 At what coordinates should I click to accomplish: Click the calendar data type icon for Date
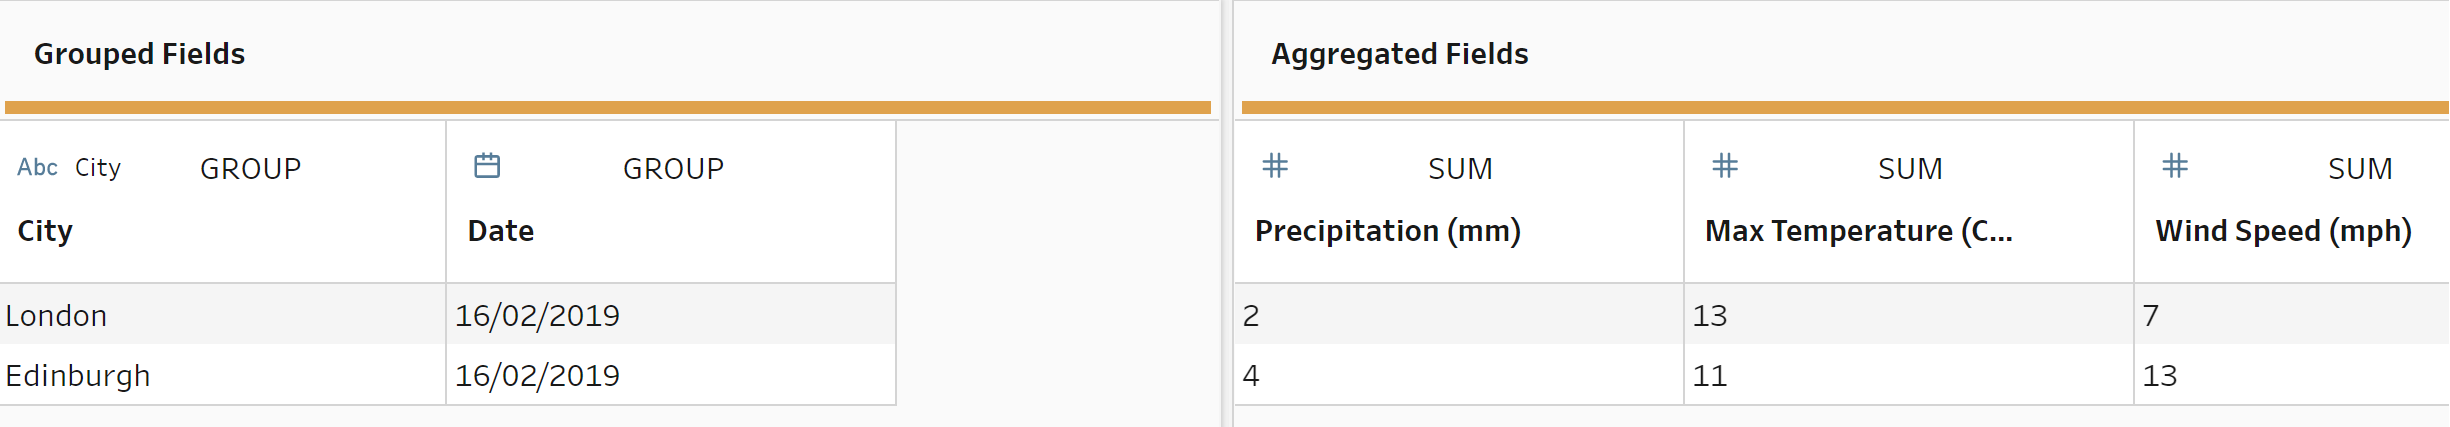(487, 166)
